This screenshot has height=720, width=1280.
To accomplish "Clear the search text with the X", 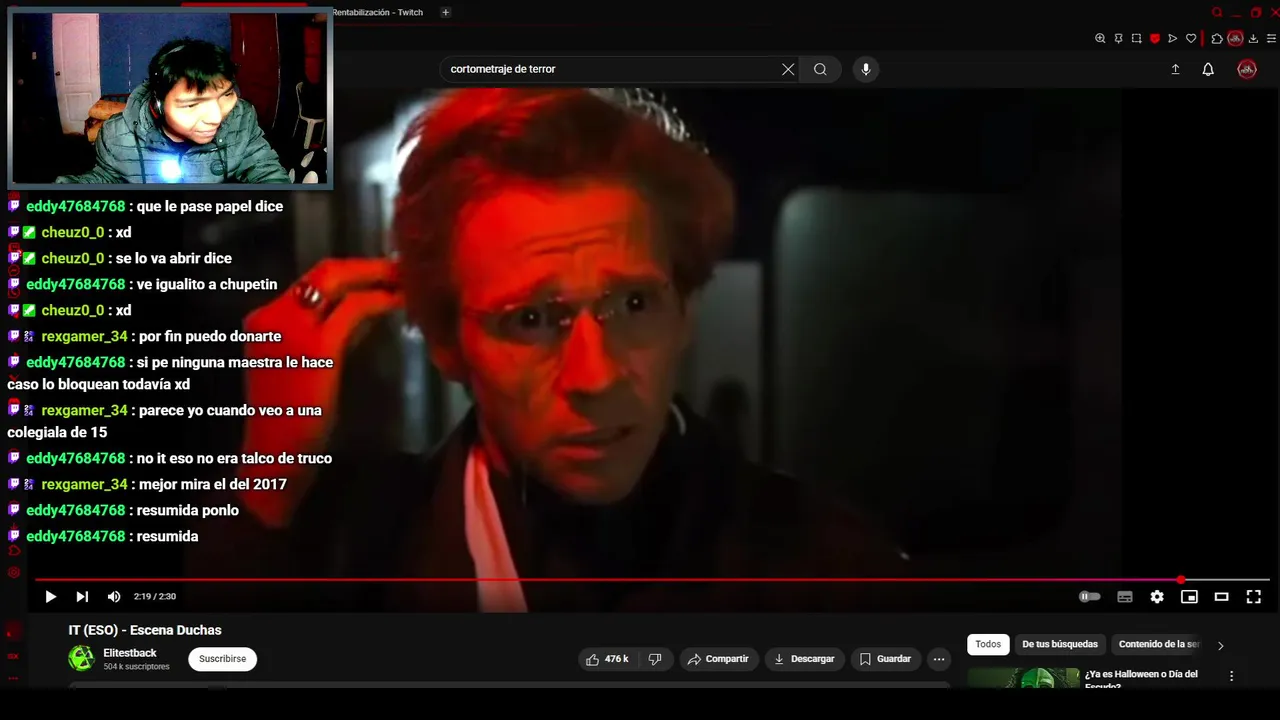I will click(788, 69).
